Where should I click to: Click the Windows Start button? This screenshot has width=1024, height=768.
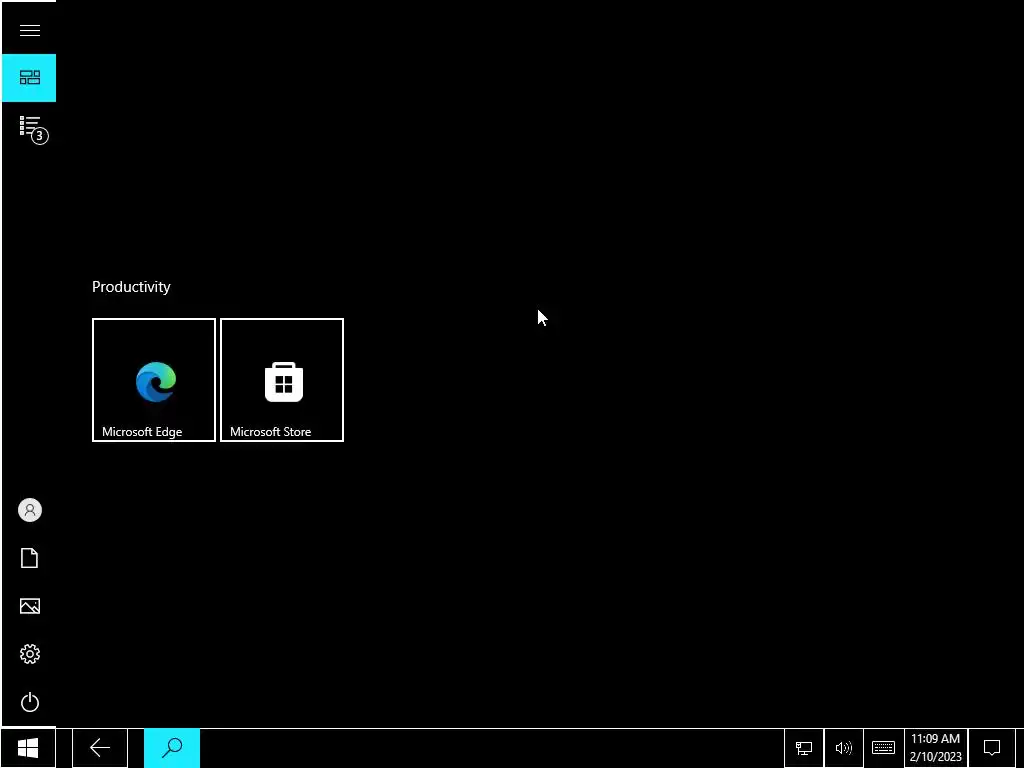point(28,748)
